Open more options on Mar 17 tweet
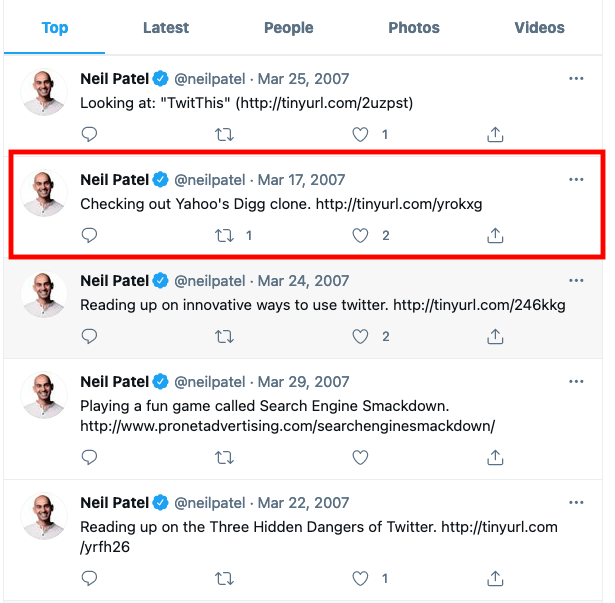615x603 pixels. click(x=576, y=180)
